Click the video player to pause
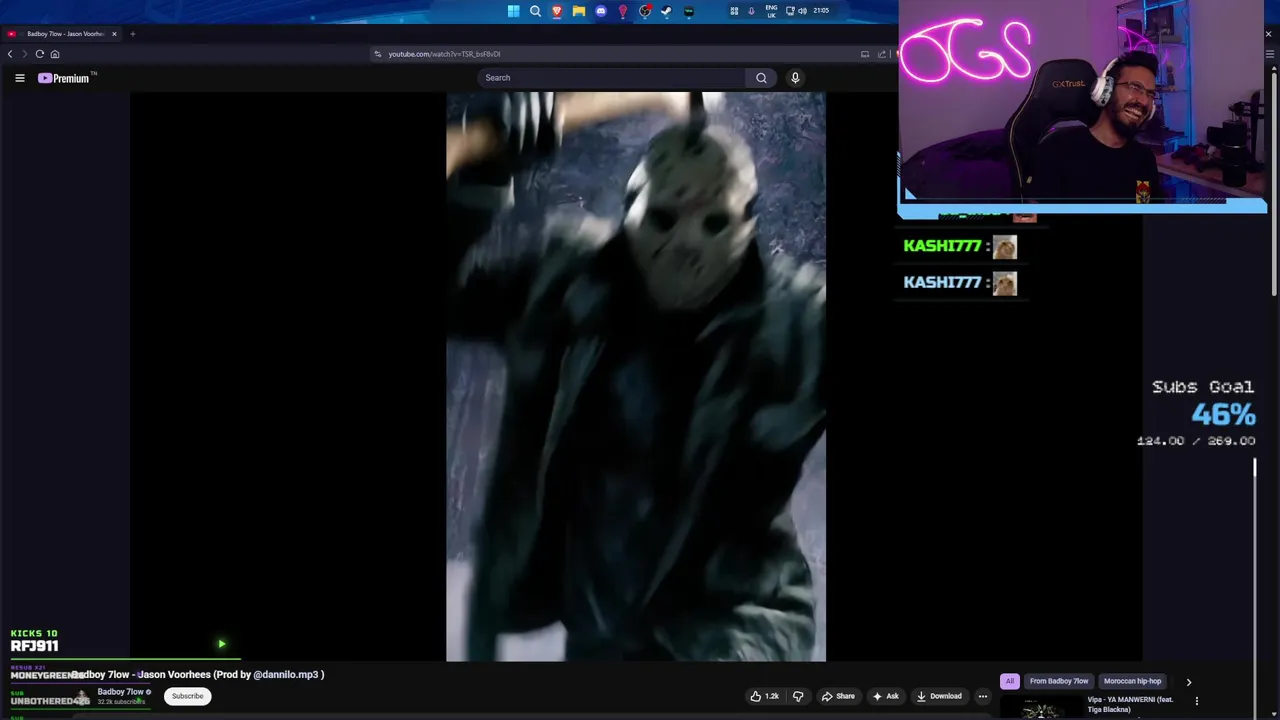 point(636,377)
